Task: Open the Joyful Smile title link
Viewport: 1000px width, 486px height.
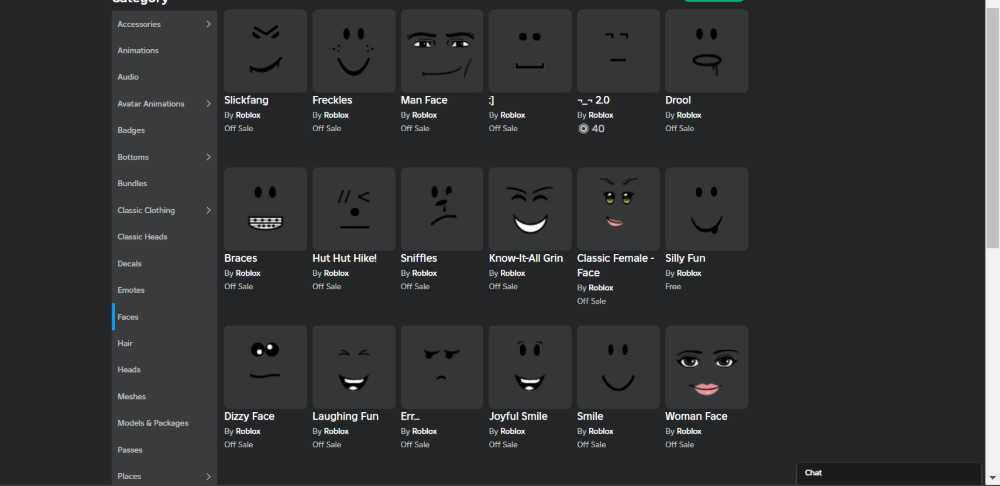Action: tap(518, 416)
